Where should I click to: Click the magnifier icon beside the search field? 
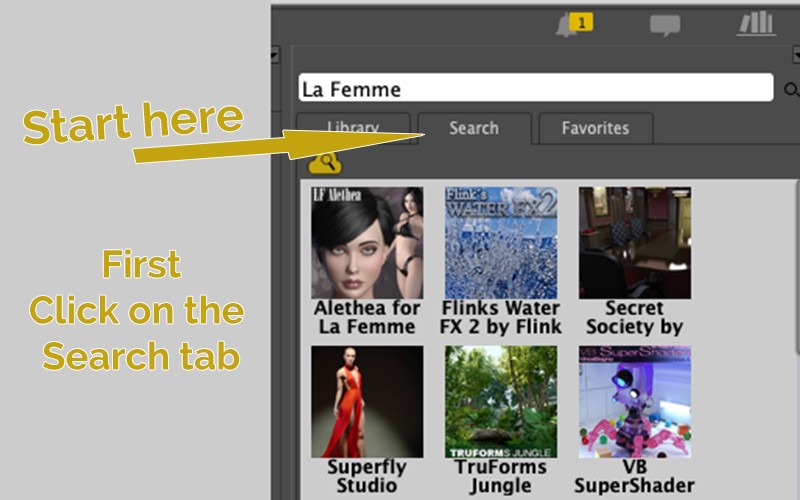tap(791, 90)
